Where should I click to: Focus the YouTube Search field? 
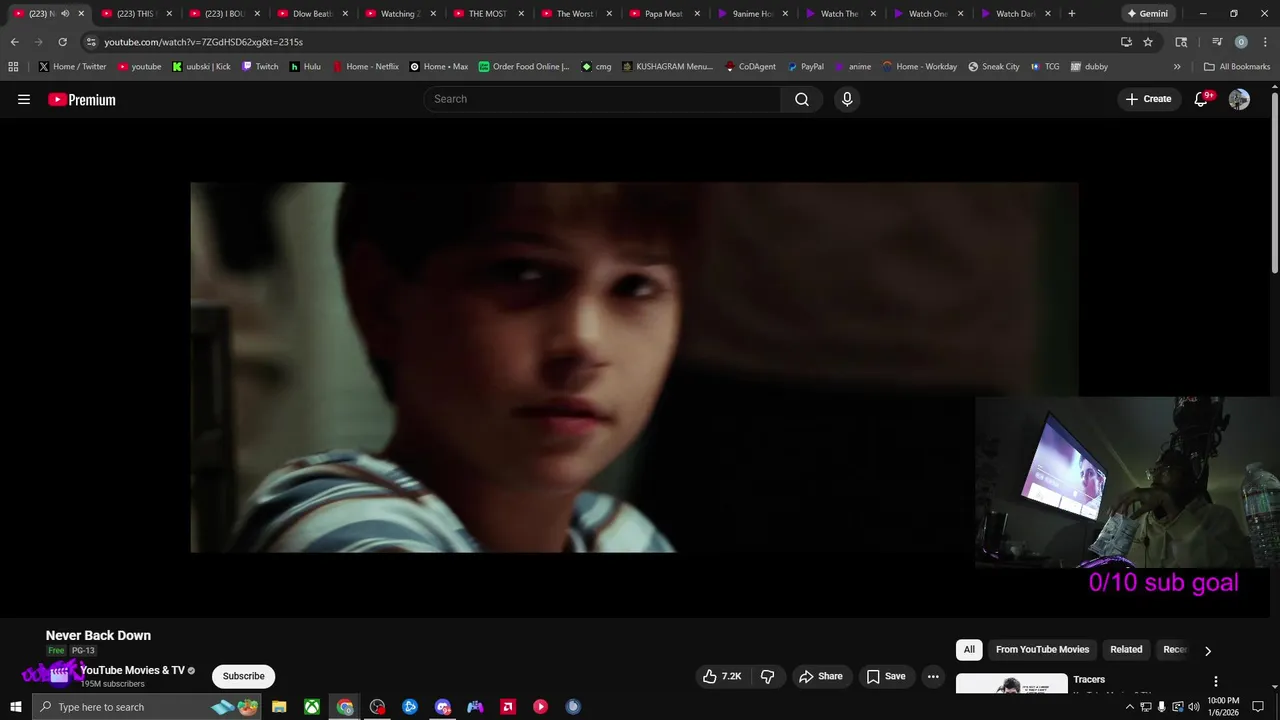602,99
